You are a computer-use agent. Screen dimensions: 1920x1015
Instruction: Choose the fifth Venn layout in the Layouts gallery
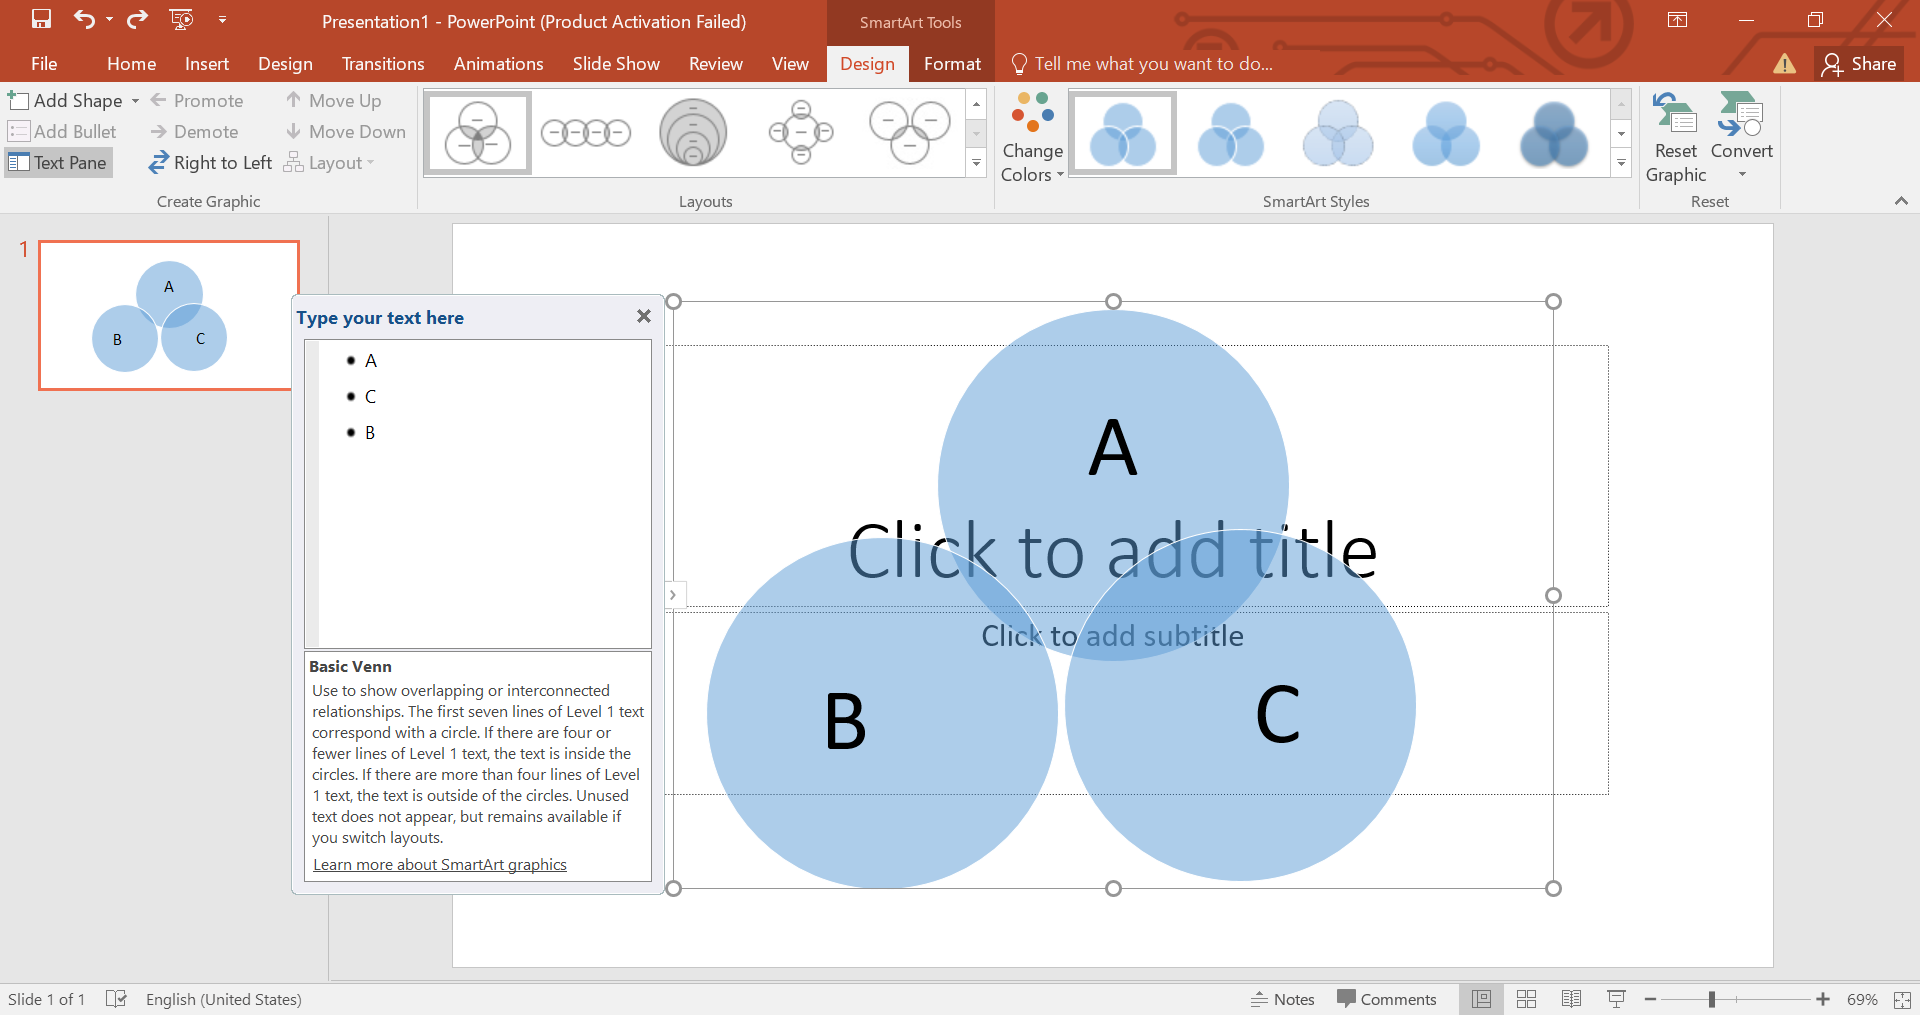point(909,133)
